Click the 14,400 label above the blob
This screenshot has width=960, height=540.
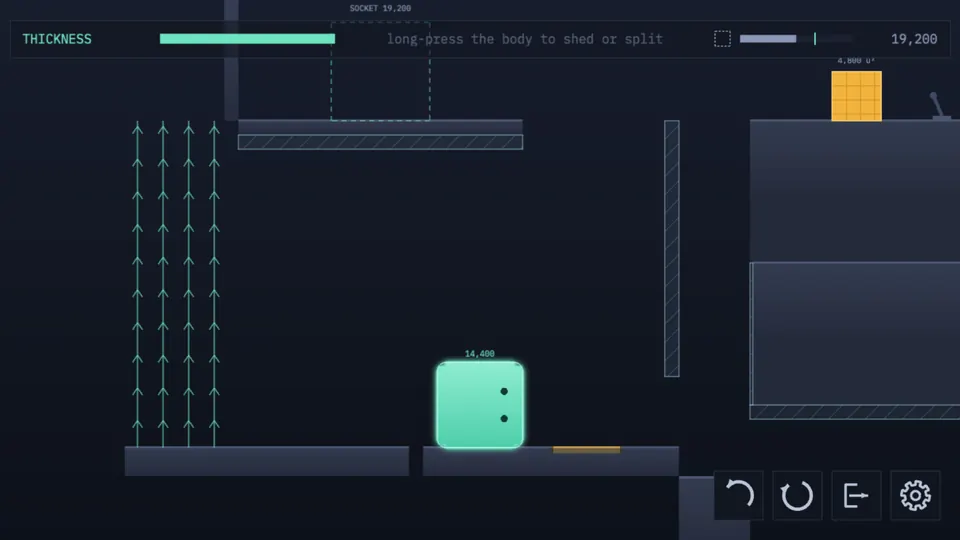pos(479,354)
